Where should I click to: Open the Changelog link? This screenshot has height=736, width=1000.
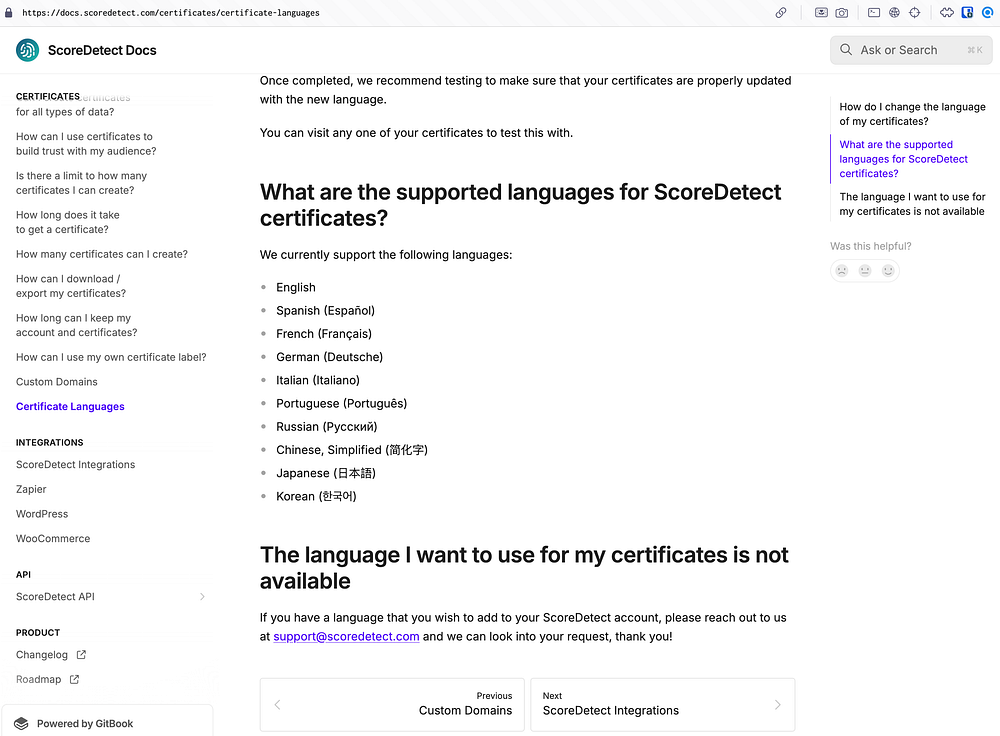[x=41, y=654]
